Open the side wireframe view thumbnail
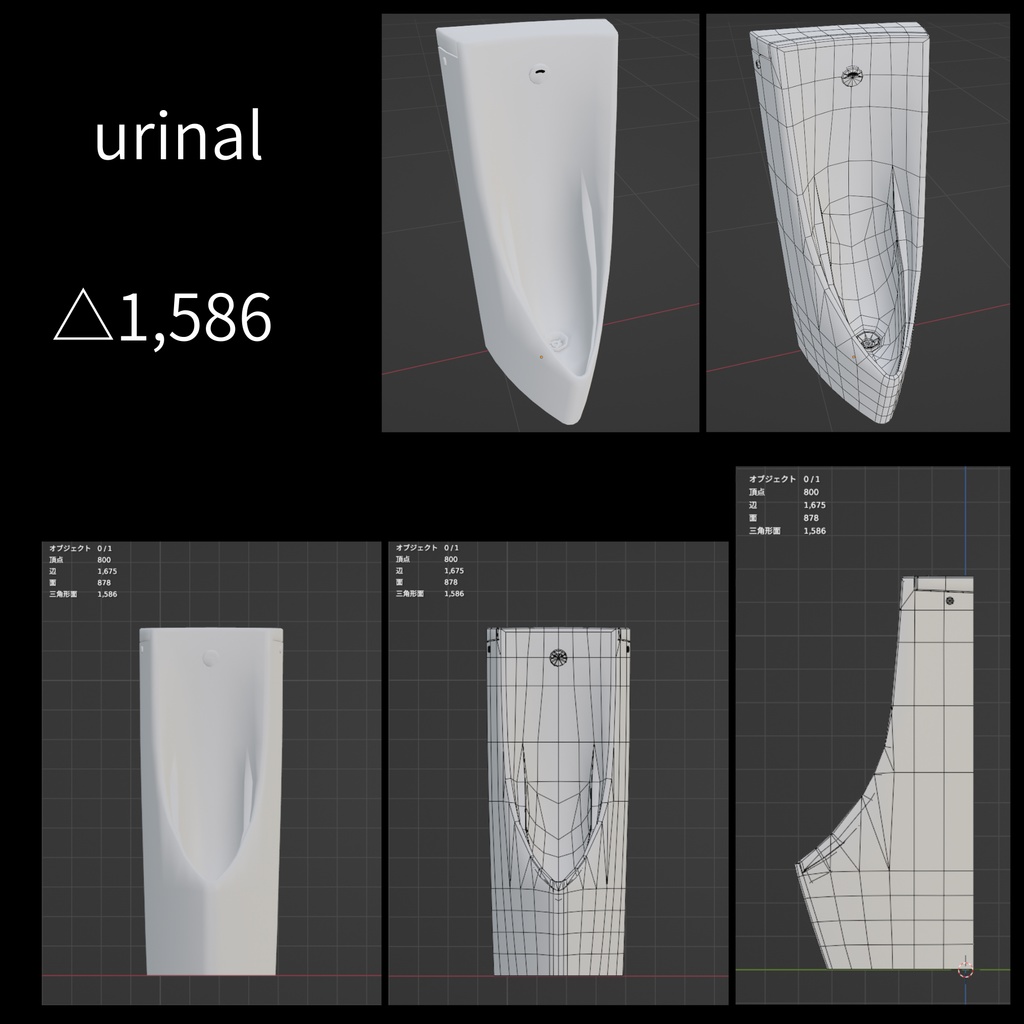Viewport: 1024px width, 1024px height. pyautogui.click(x=872, y=735)
